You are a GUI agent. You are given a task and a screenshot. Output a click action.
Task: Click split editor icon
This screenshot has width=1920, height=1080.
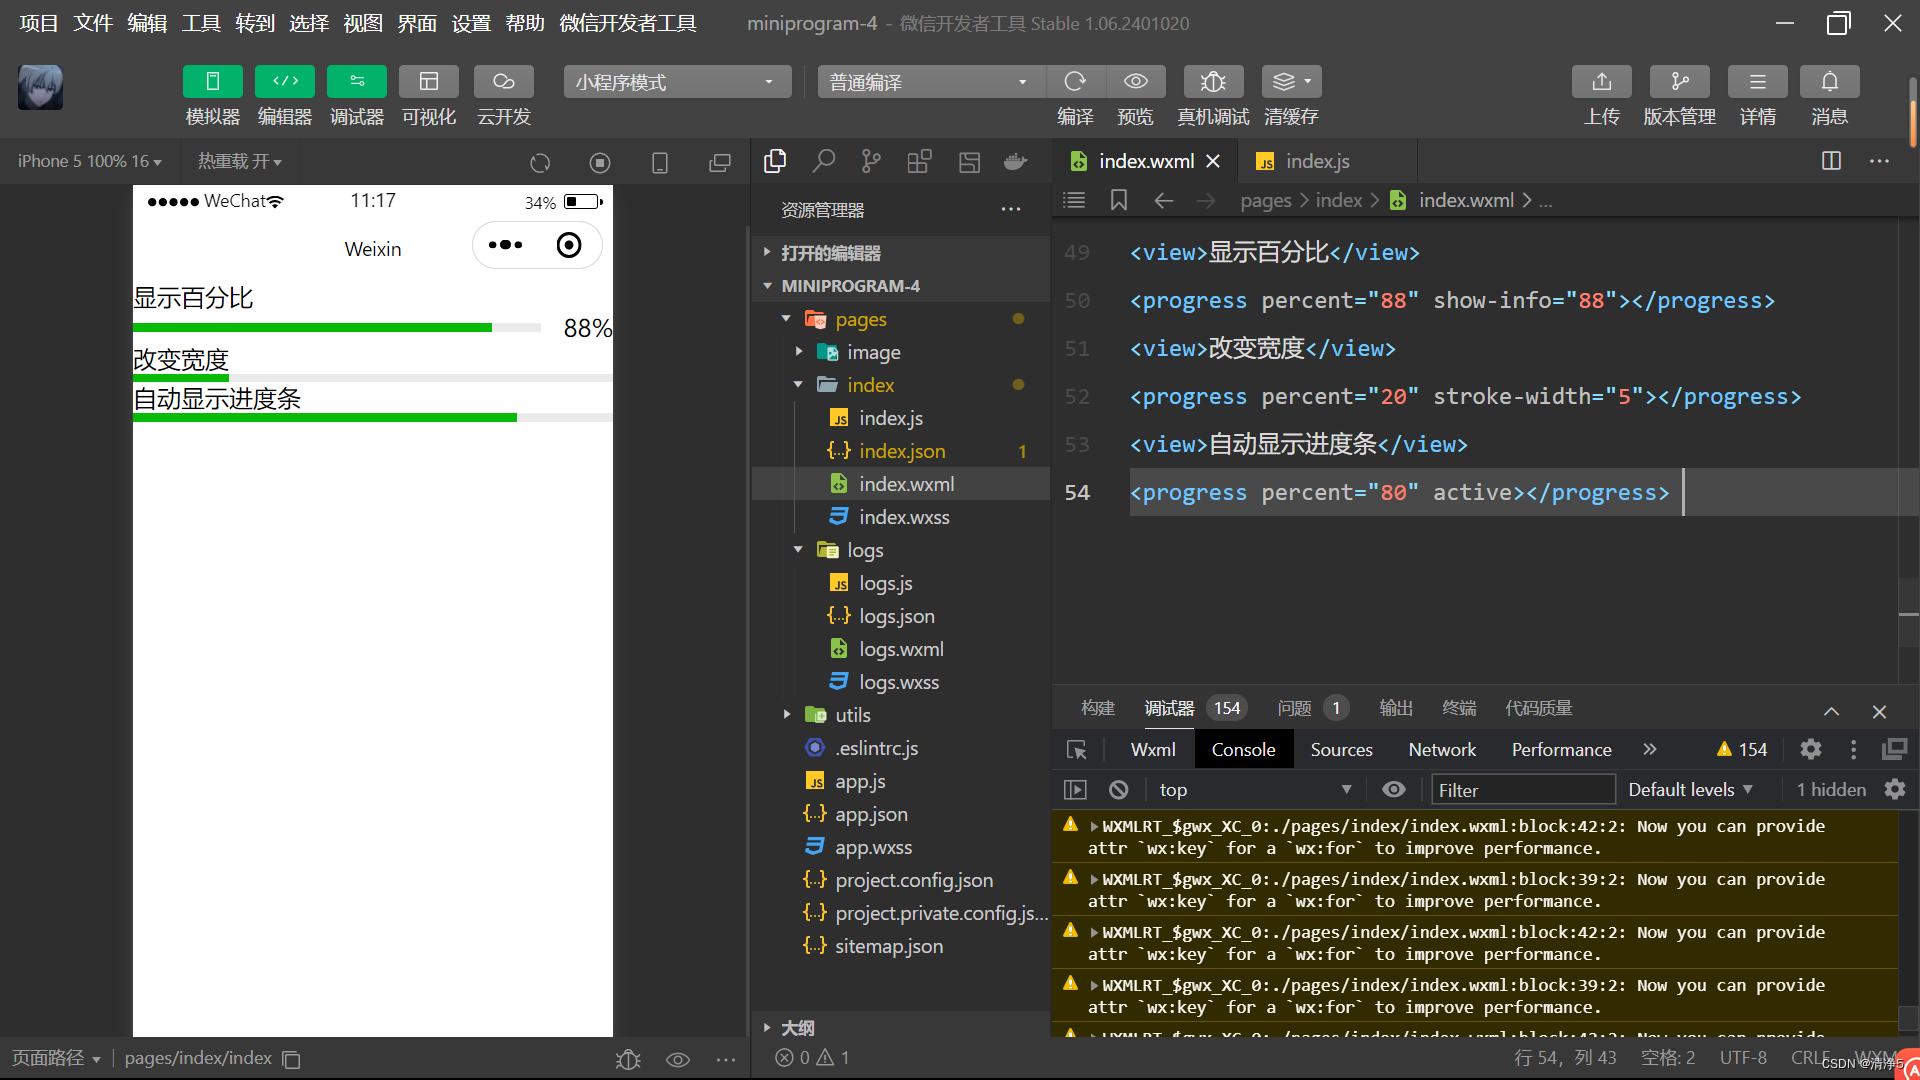click(x=1831, y=161)
